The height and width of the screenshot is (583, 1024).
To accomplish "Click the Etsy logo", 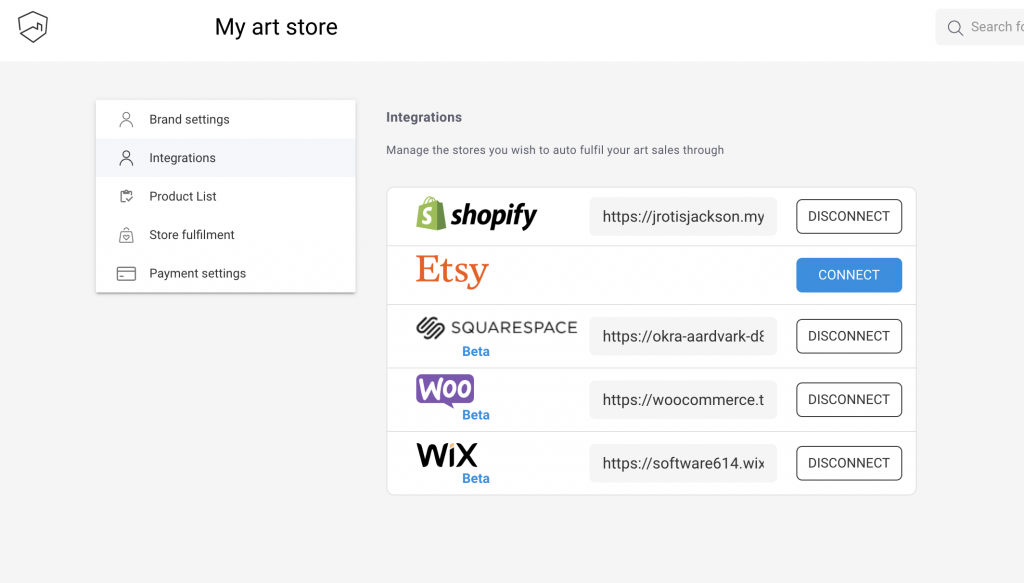I will click(x=452, y=271).
